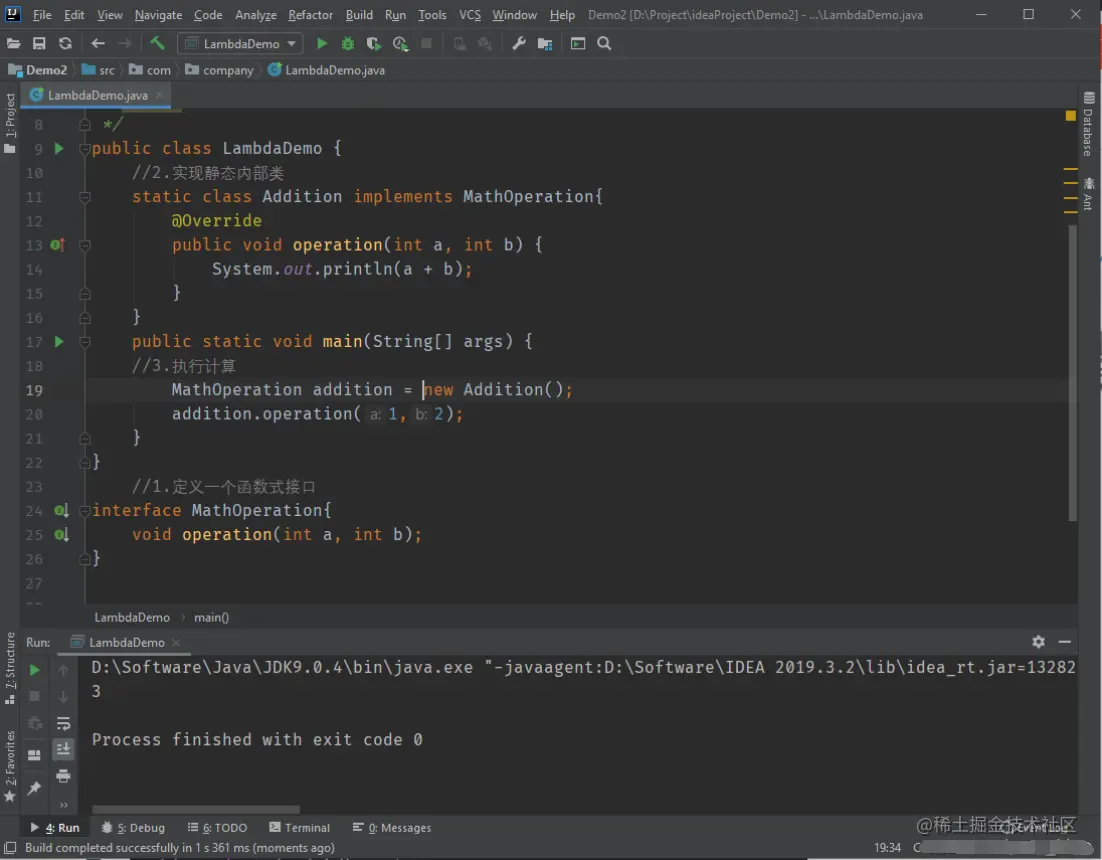Click the run gutter arrow beside class LambdaDemo
The height and width of the screenshot is (860, 1102).
pyautogui.click(x=59, y=148)
